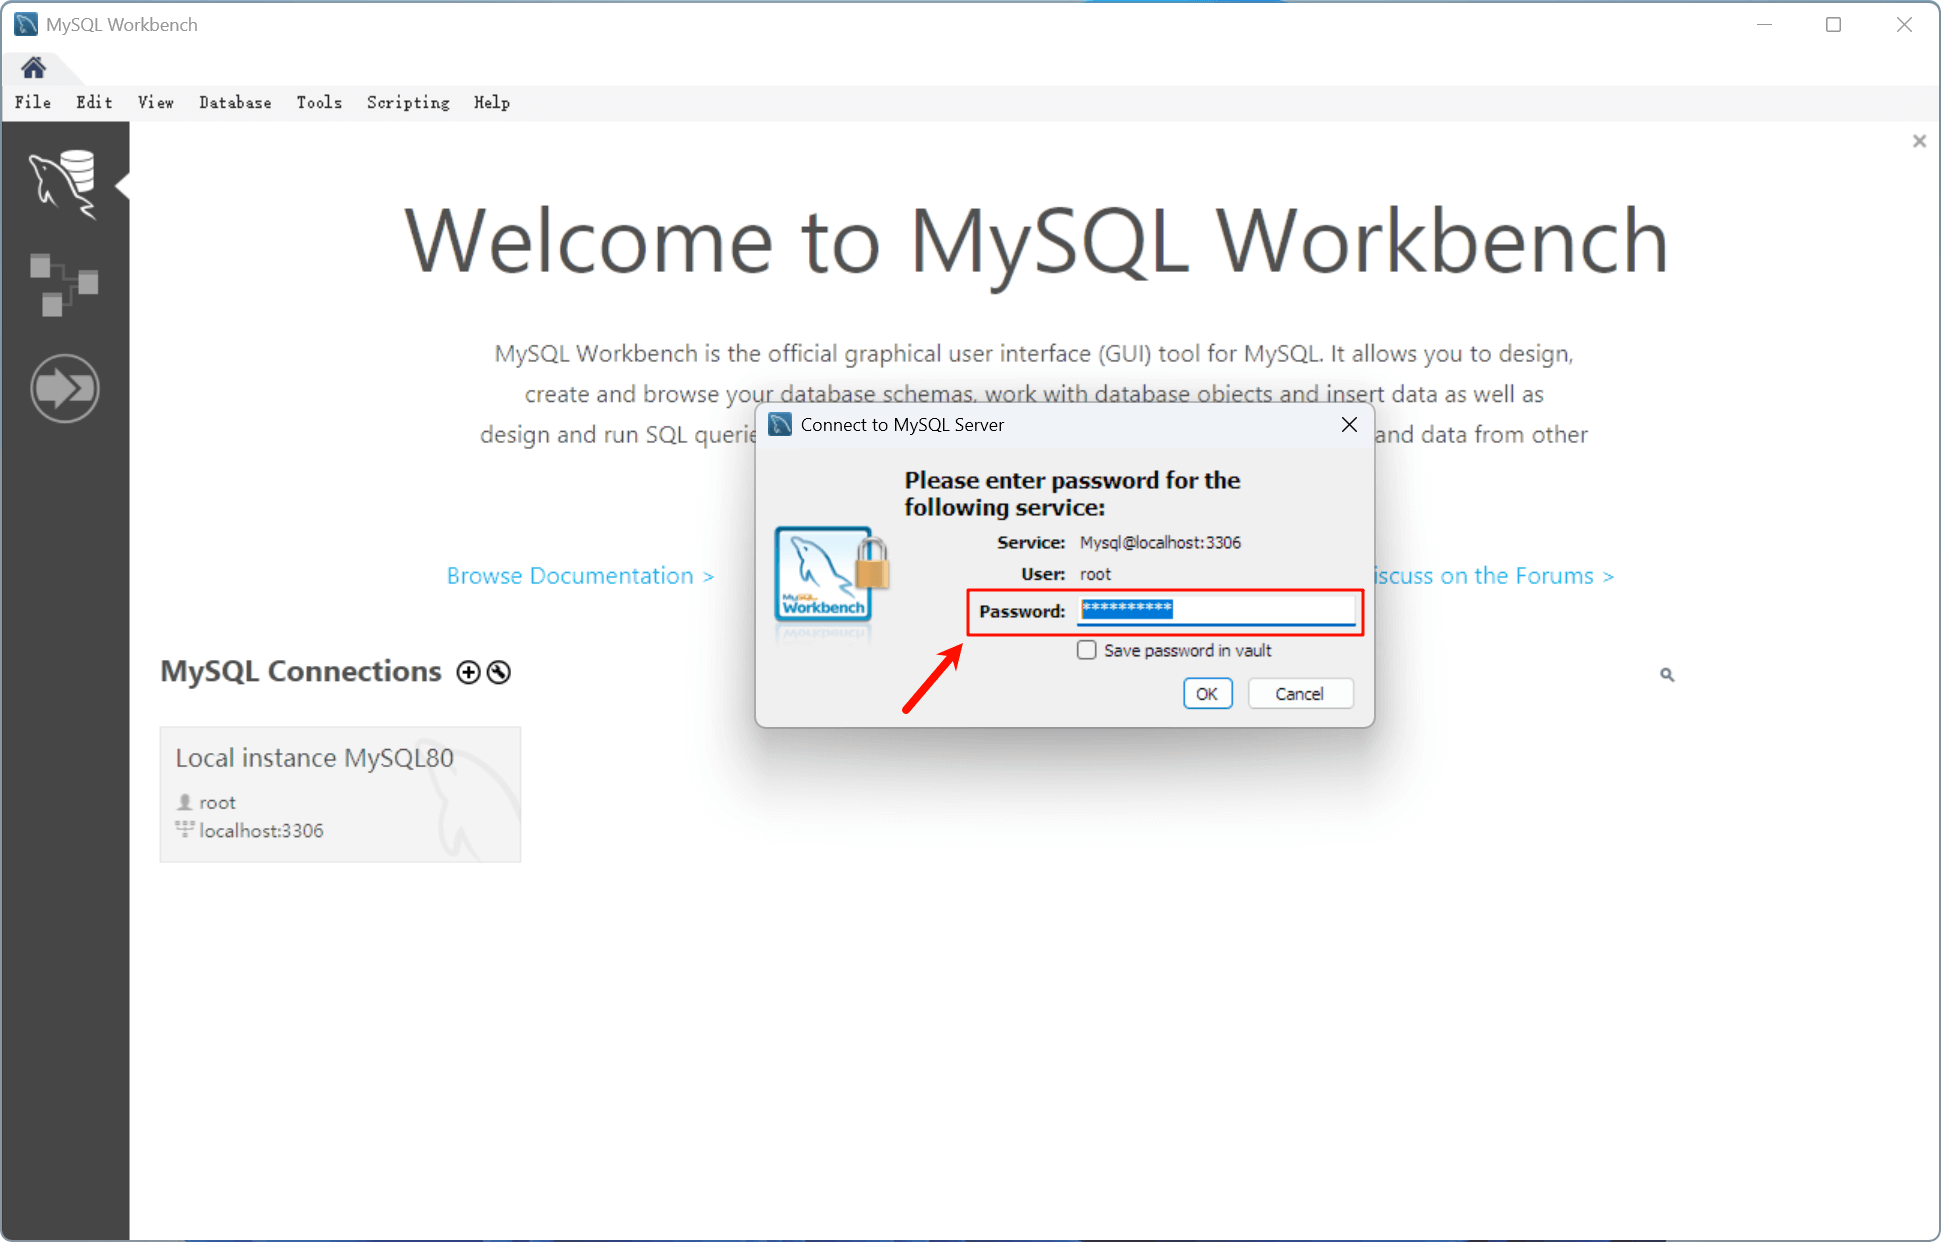
Task: Close the Connect to MySQL Server dialog
Action: (x=1349, y=425)
